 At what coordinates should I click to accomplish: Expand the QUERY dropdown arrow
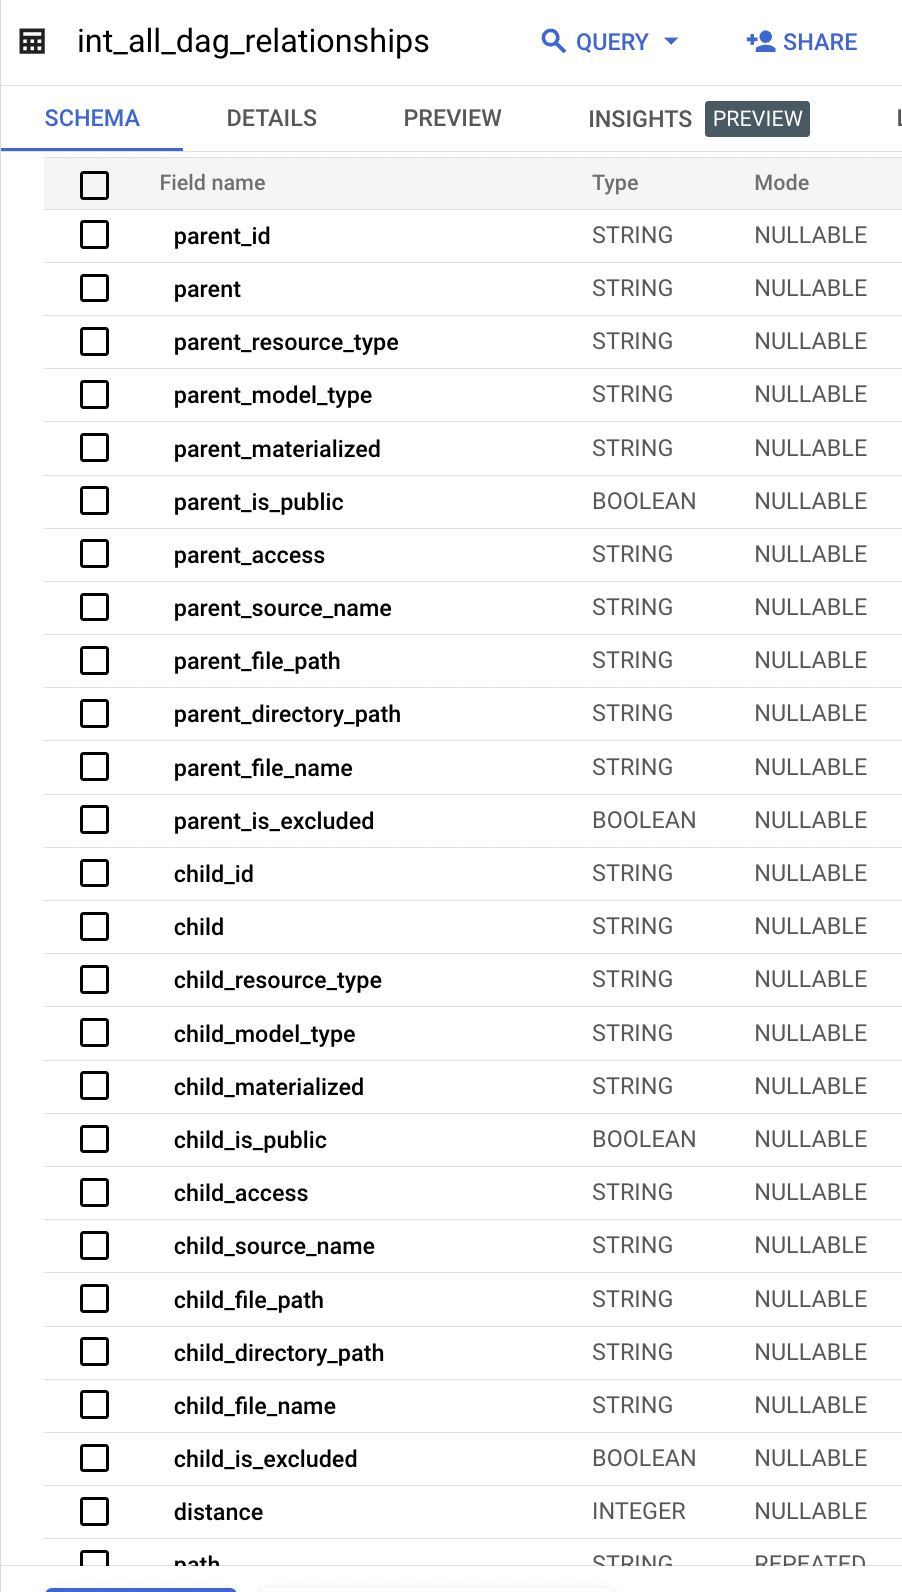pos(671,41)
